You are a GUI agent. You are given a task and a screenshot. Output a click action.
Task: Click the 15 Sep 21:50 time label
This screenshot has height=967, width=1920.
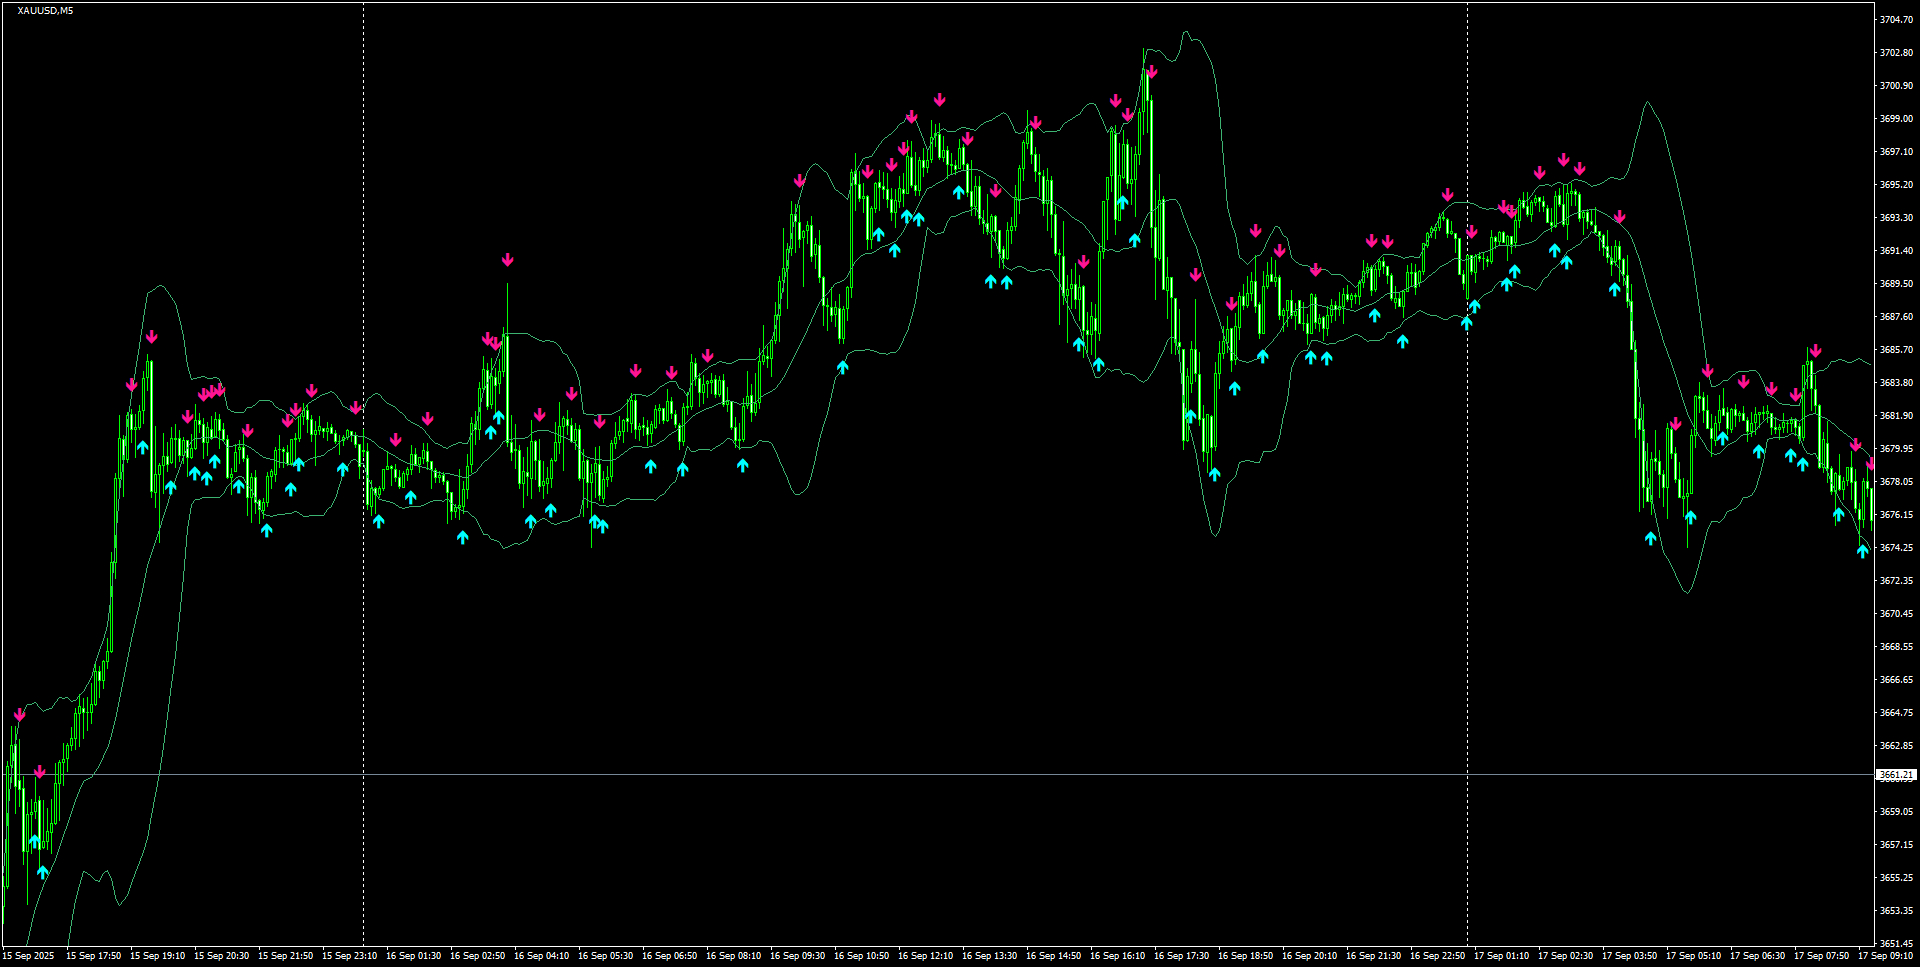coord(285,956)
